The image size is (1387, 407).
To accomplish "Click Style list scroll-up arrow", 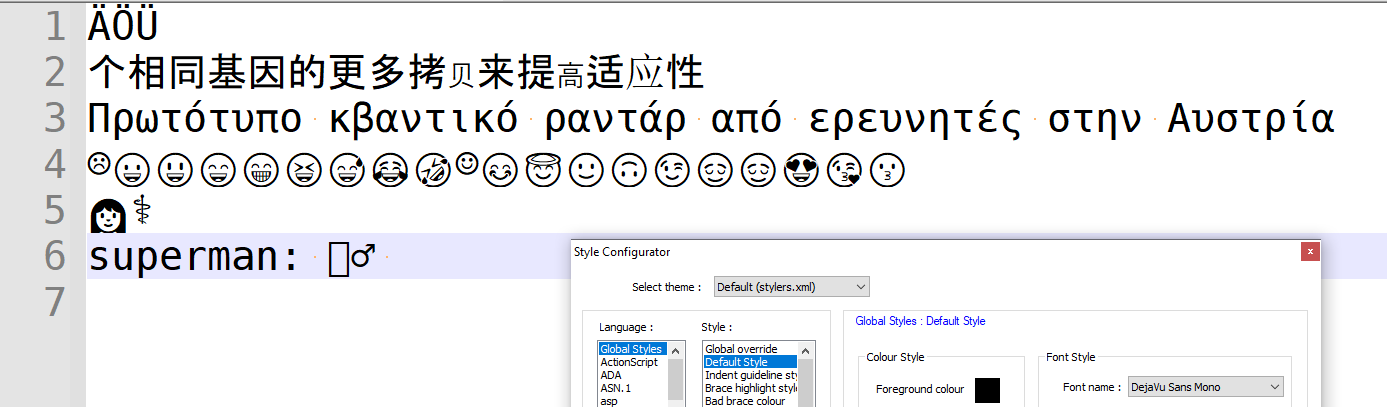I will tap(806, 350).
